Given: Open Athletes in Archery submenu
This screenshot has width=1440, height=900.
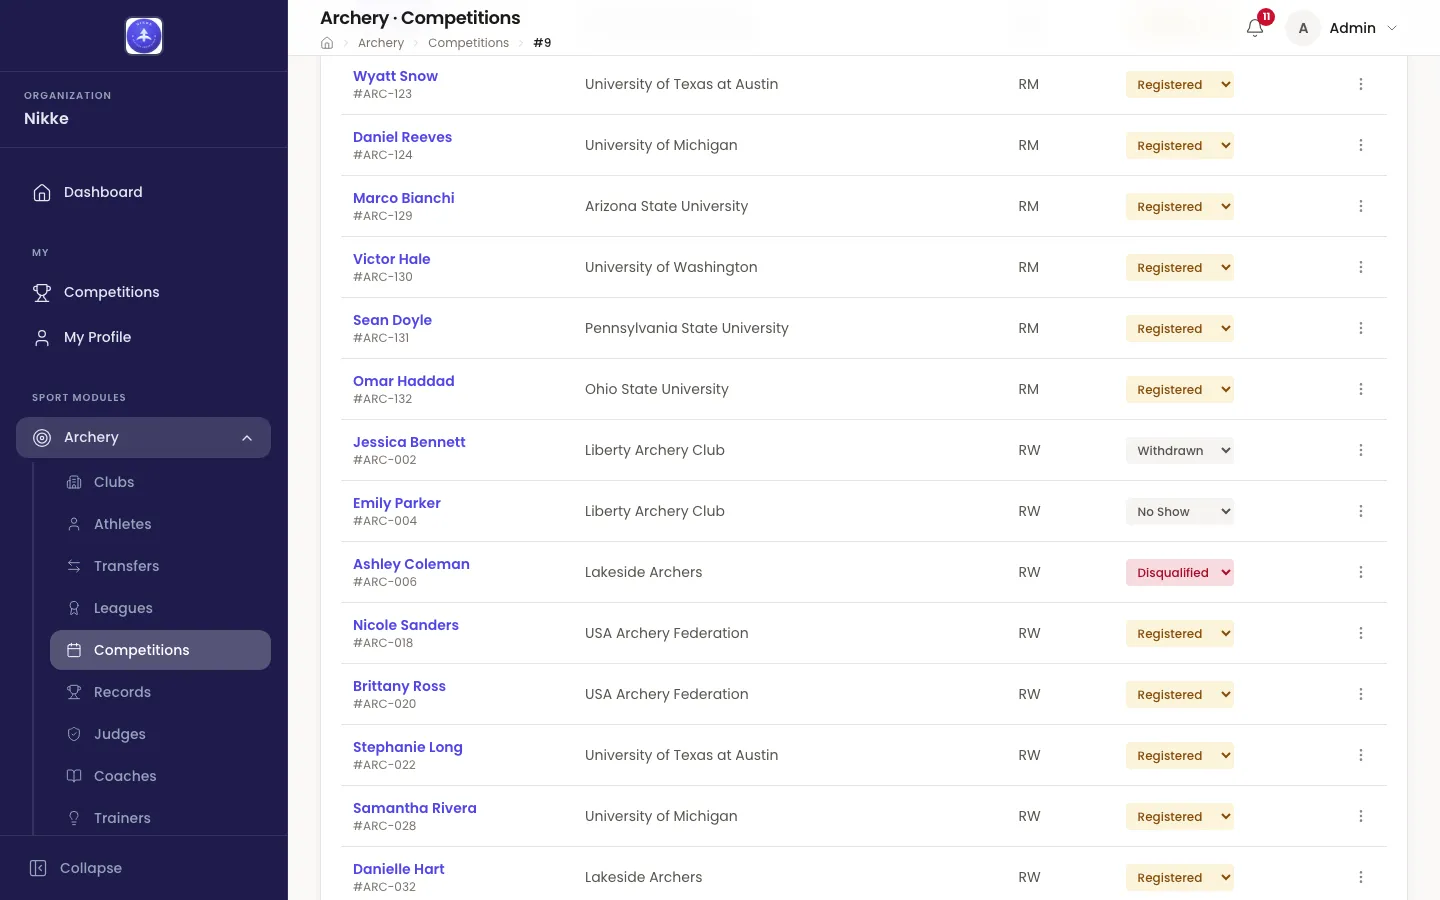Looking at the screenshot, I should pyautogui.click(x=160, y=524).
